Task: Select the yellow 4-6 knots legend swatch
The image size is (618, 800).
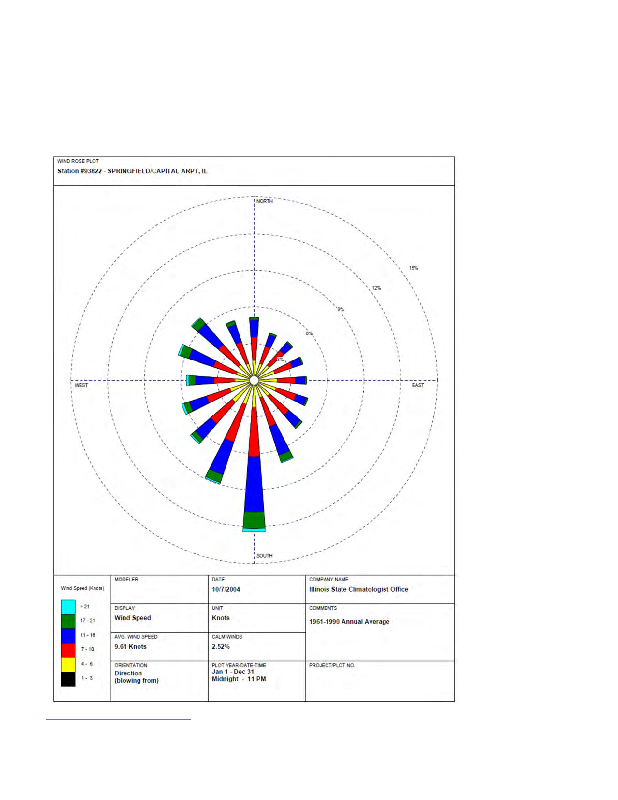Action: click(x=67, y=664)
